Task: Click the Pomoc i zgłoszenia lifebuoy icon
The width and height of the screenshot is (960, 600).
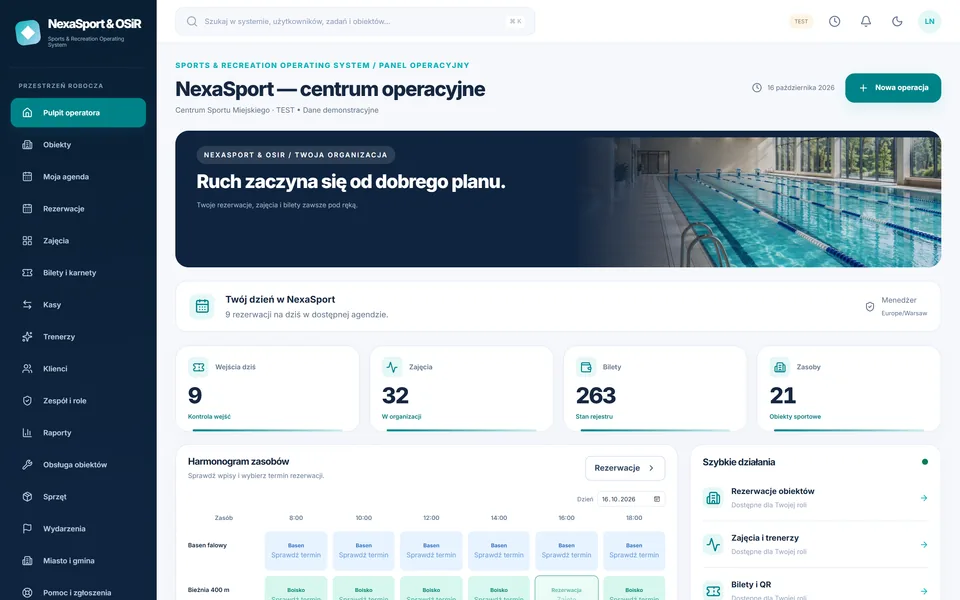Action: point(27,593)
